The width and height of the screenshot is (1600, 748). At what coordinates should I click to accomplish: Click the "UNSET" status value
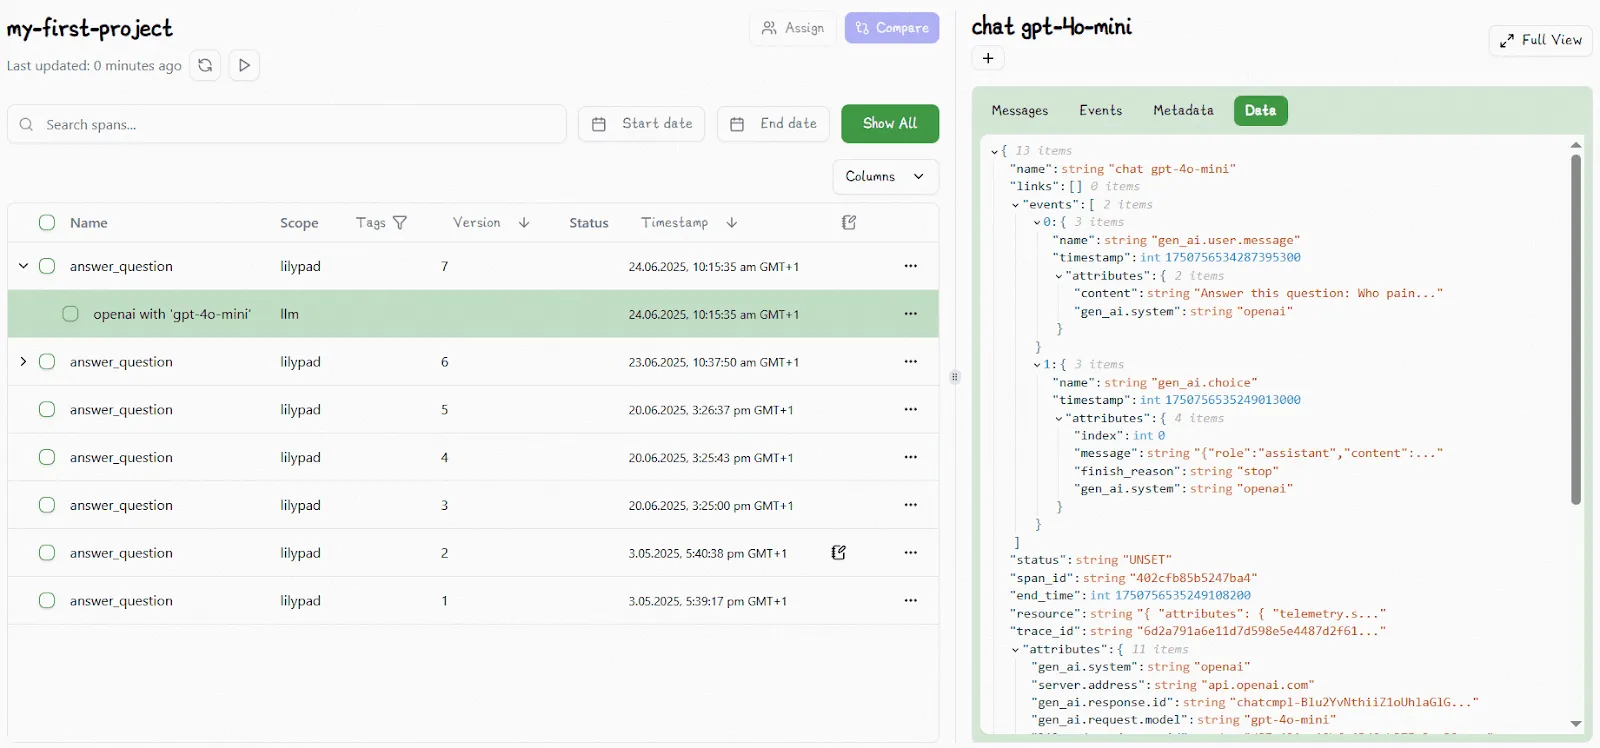1148,560
